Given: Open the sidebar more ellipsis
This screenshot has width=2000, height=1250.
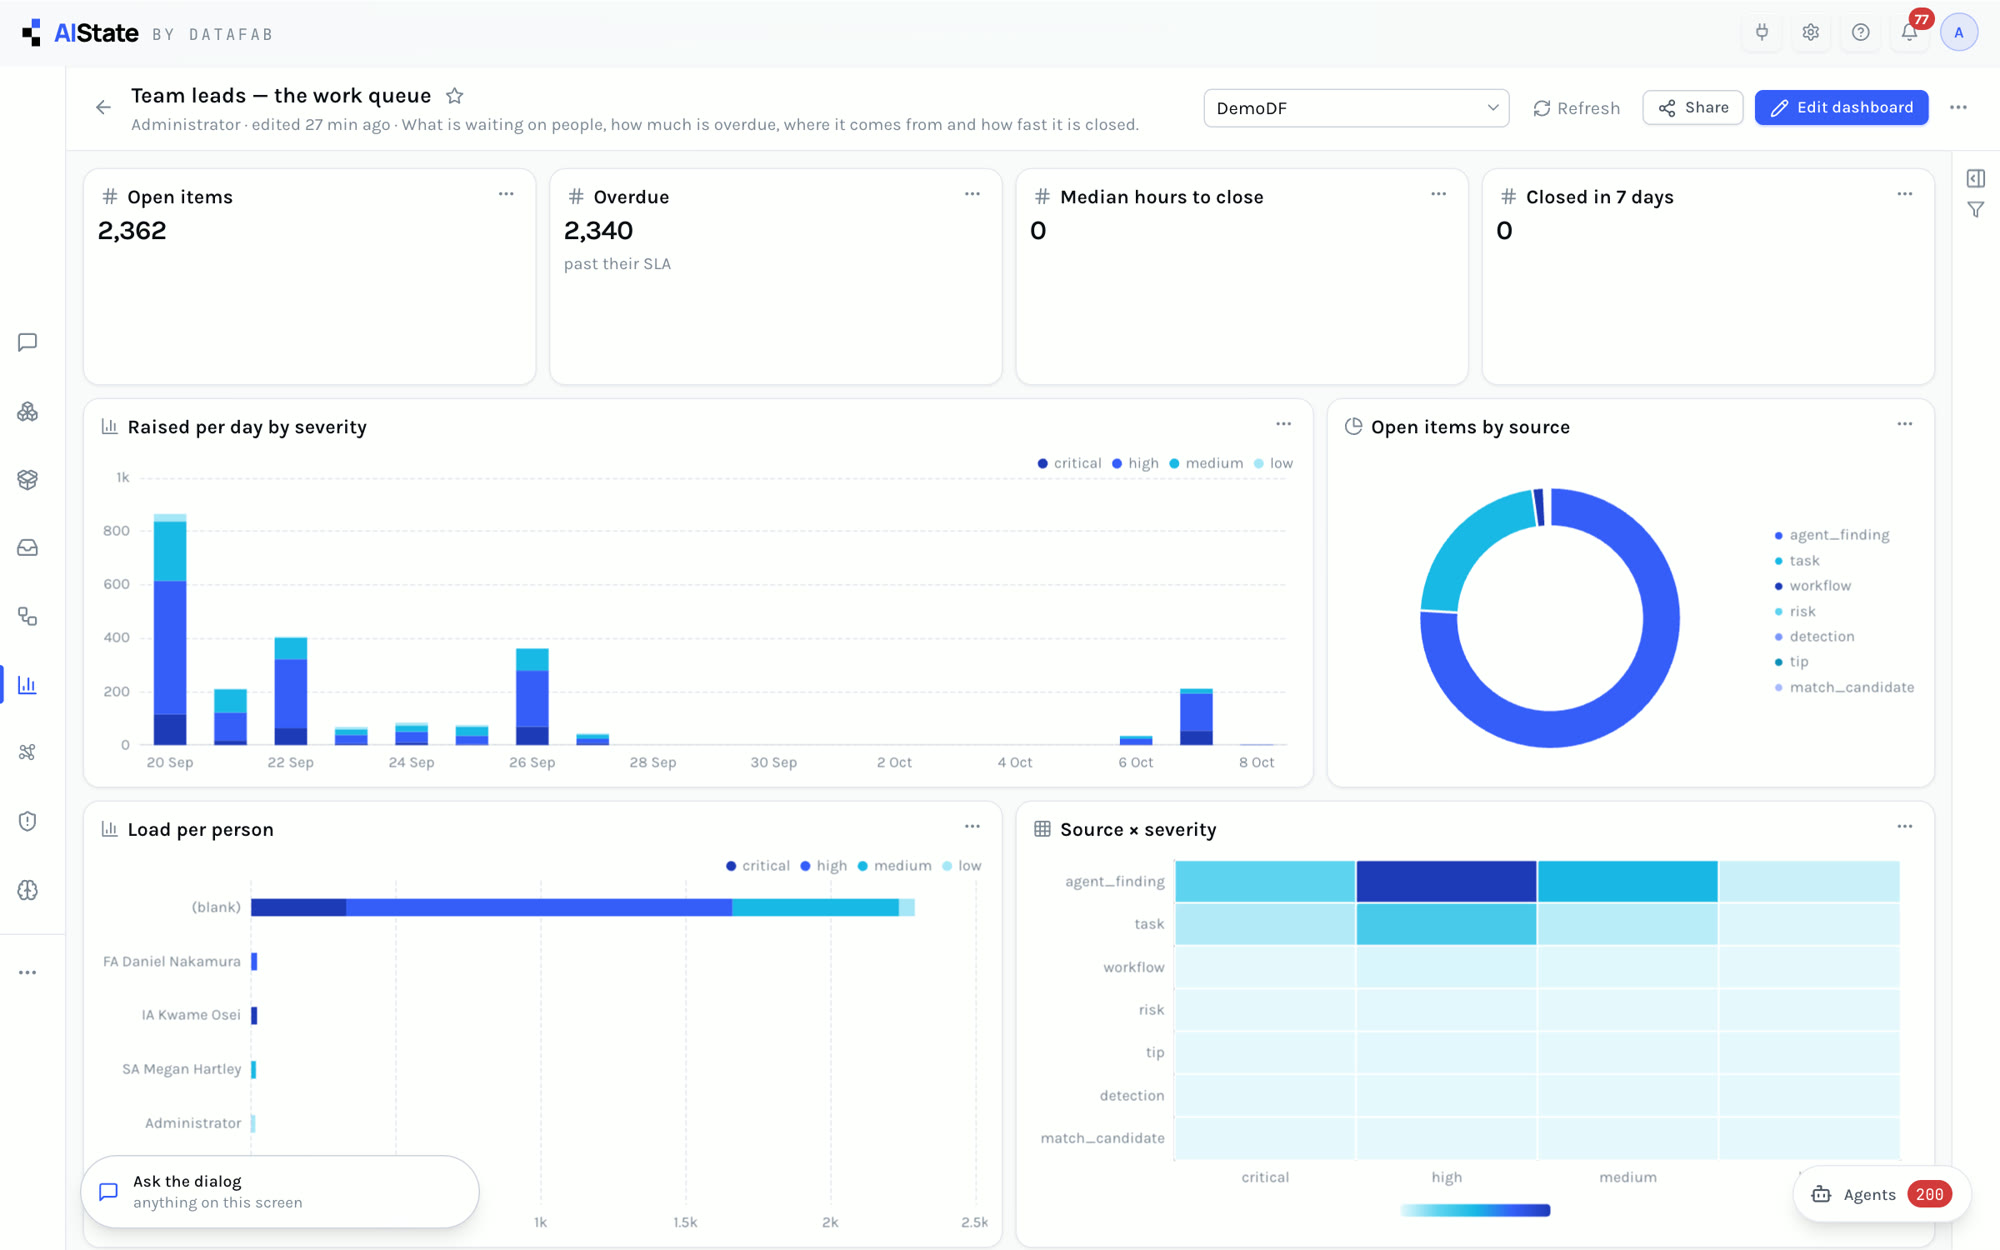Looking at the screenshot, I should [x=28, y=973].
